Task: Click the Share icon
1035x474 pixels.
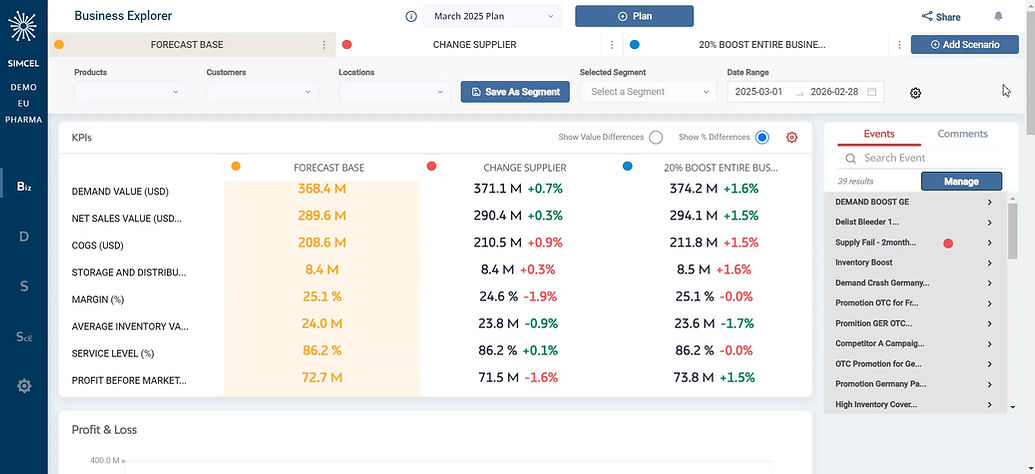Action: click(x=927, y=17)
